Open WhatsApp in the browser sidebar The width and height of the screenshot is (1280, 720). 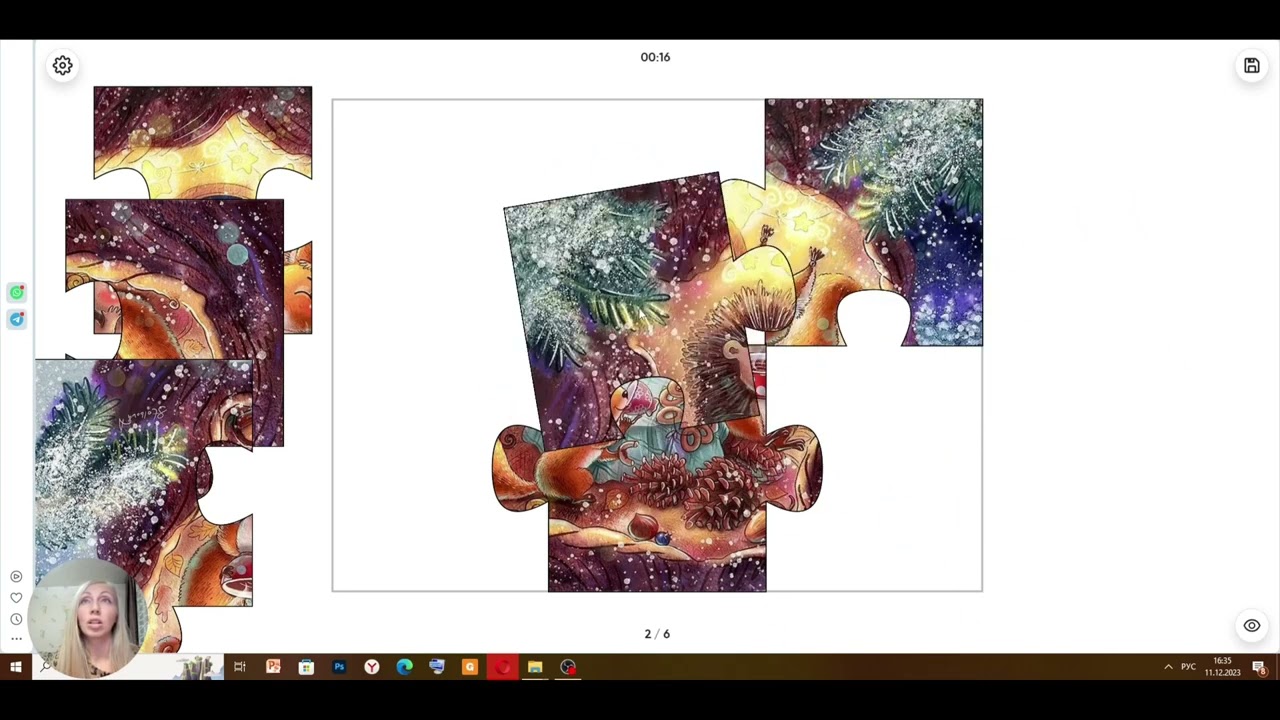[16, 292]
